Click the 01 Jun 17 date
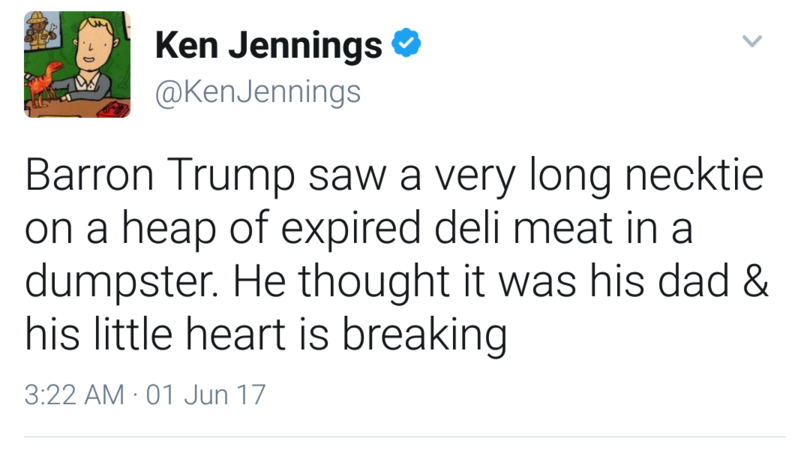 coord(206,394)
